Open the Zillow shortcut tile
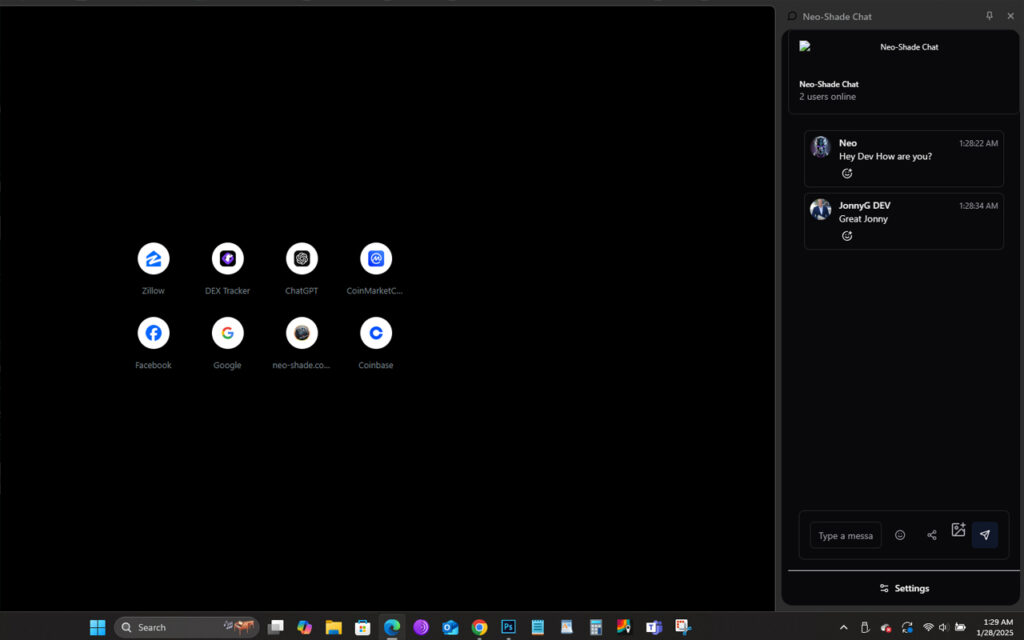1024x640 pixels. pos(153,259)
